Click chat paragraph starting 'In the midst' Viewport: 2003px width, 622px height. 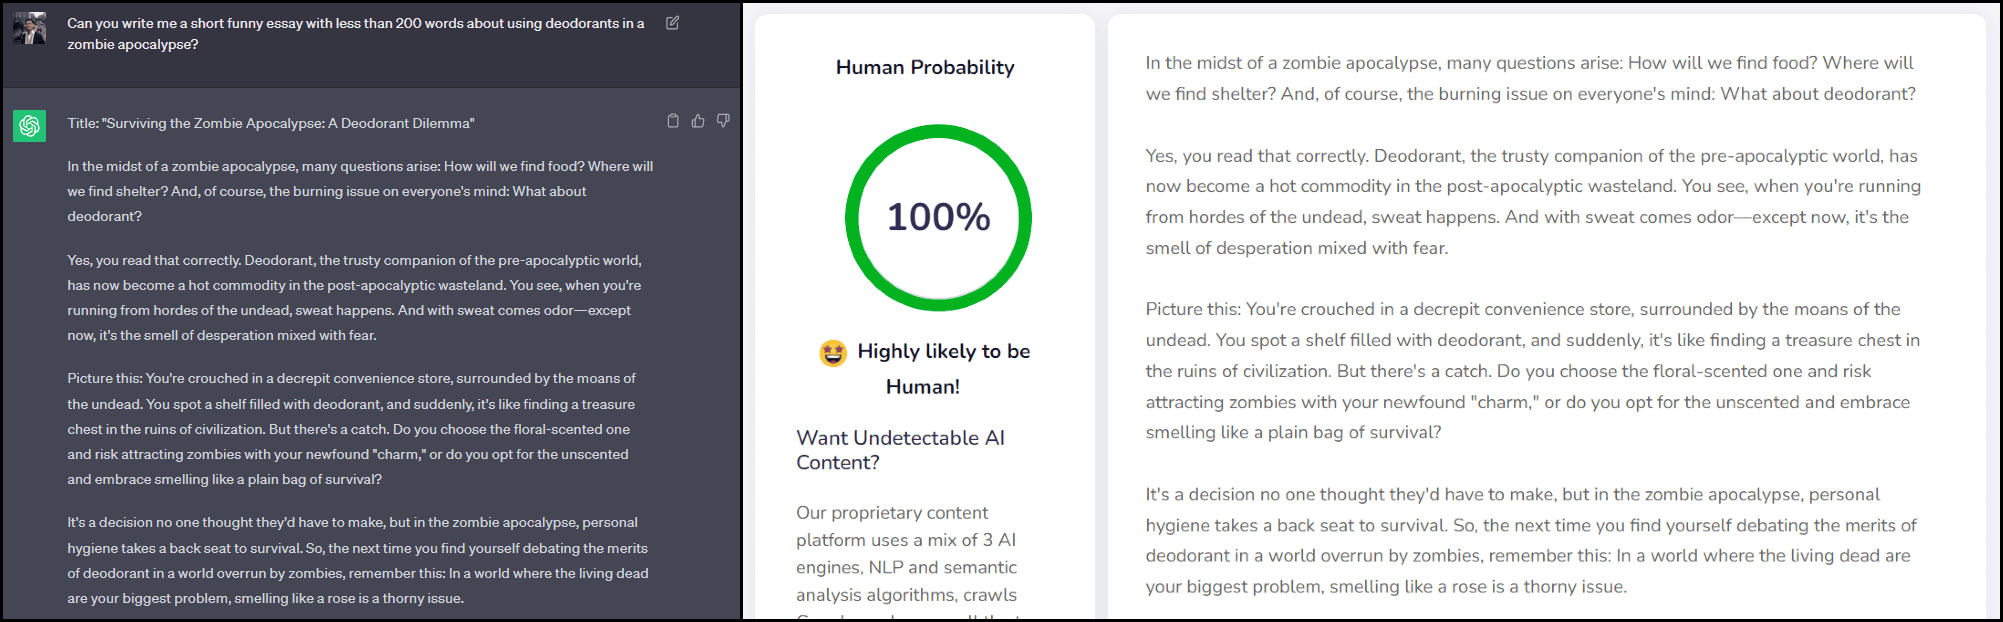pyautogui.click(x=360, y=191)
